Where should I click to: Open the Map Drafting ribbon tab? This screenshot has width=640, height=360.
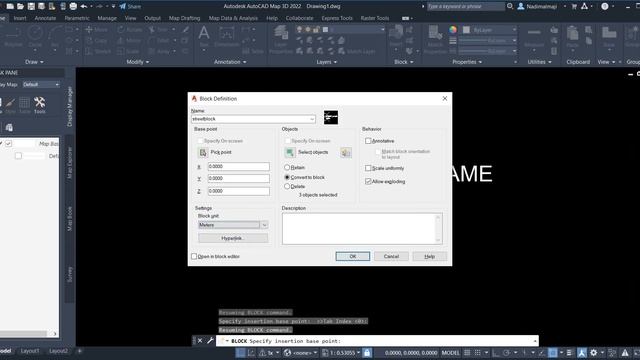(x=184, y=18)
